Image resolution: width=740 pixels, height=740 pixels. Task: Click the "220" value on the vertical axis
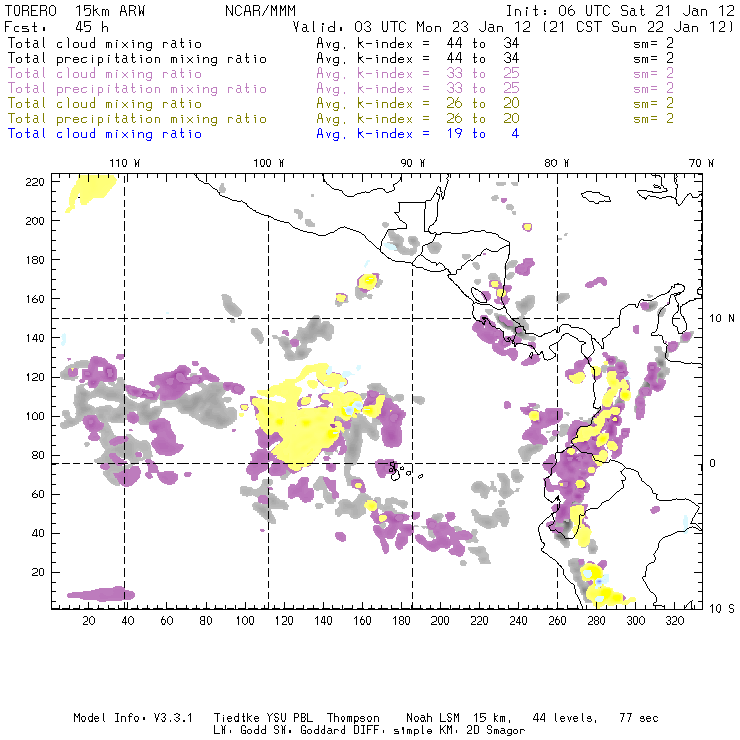[x=35, y=182]
